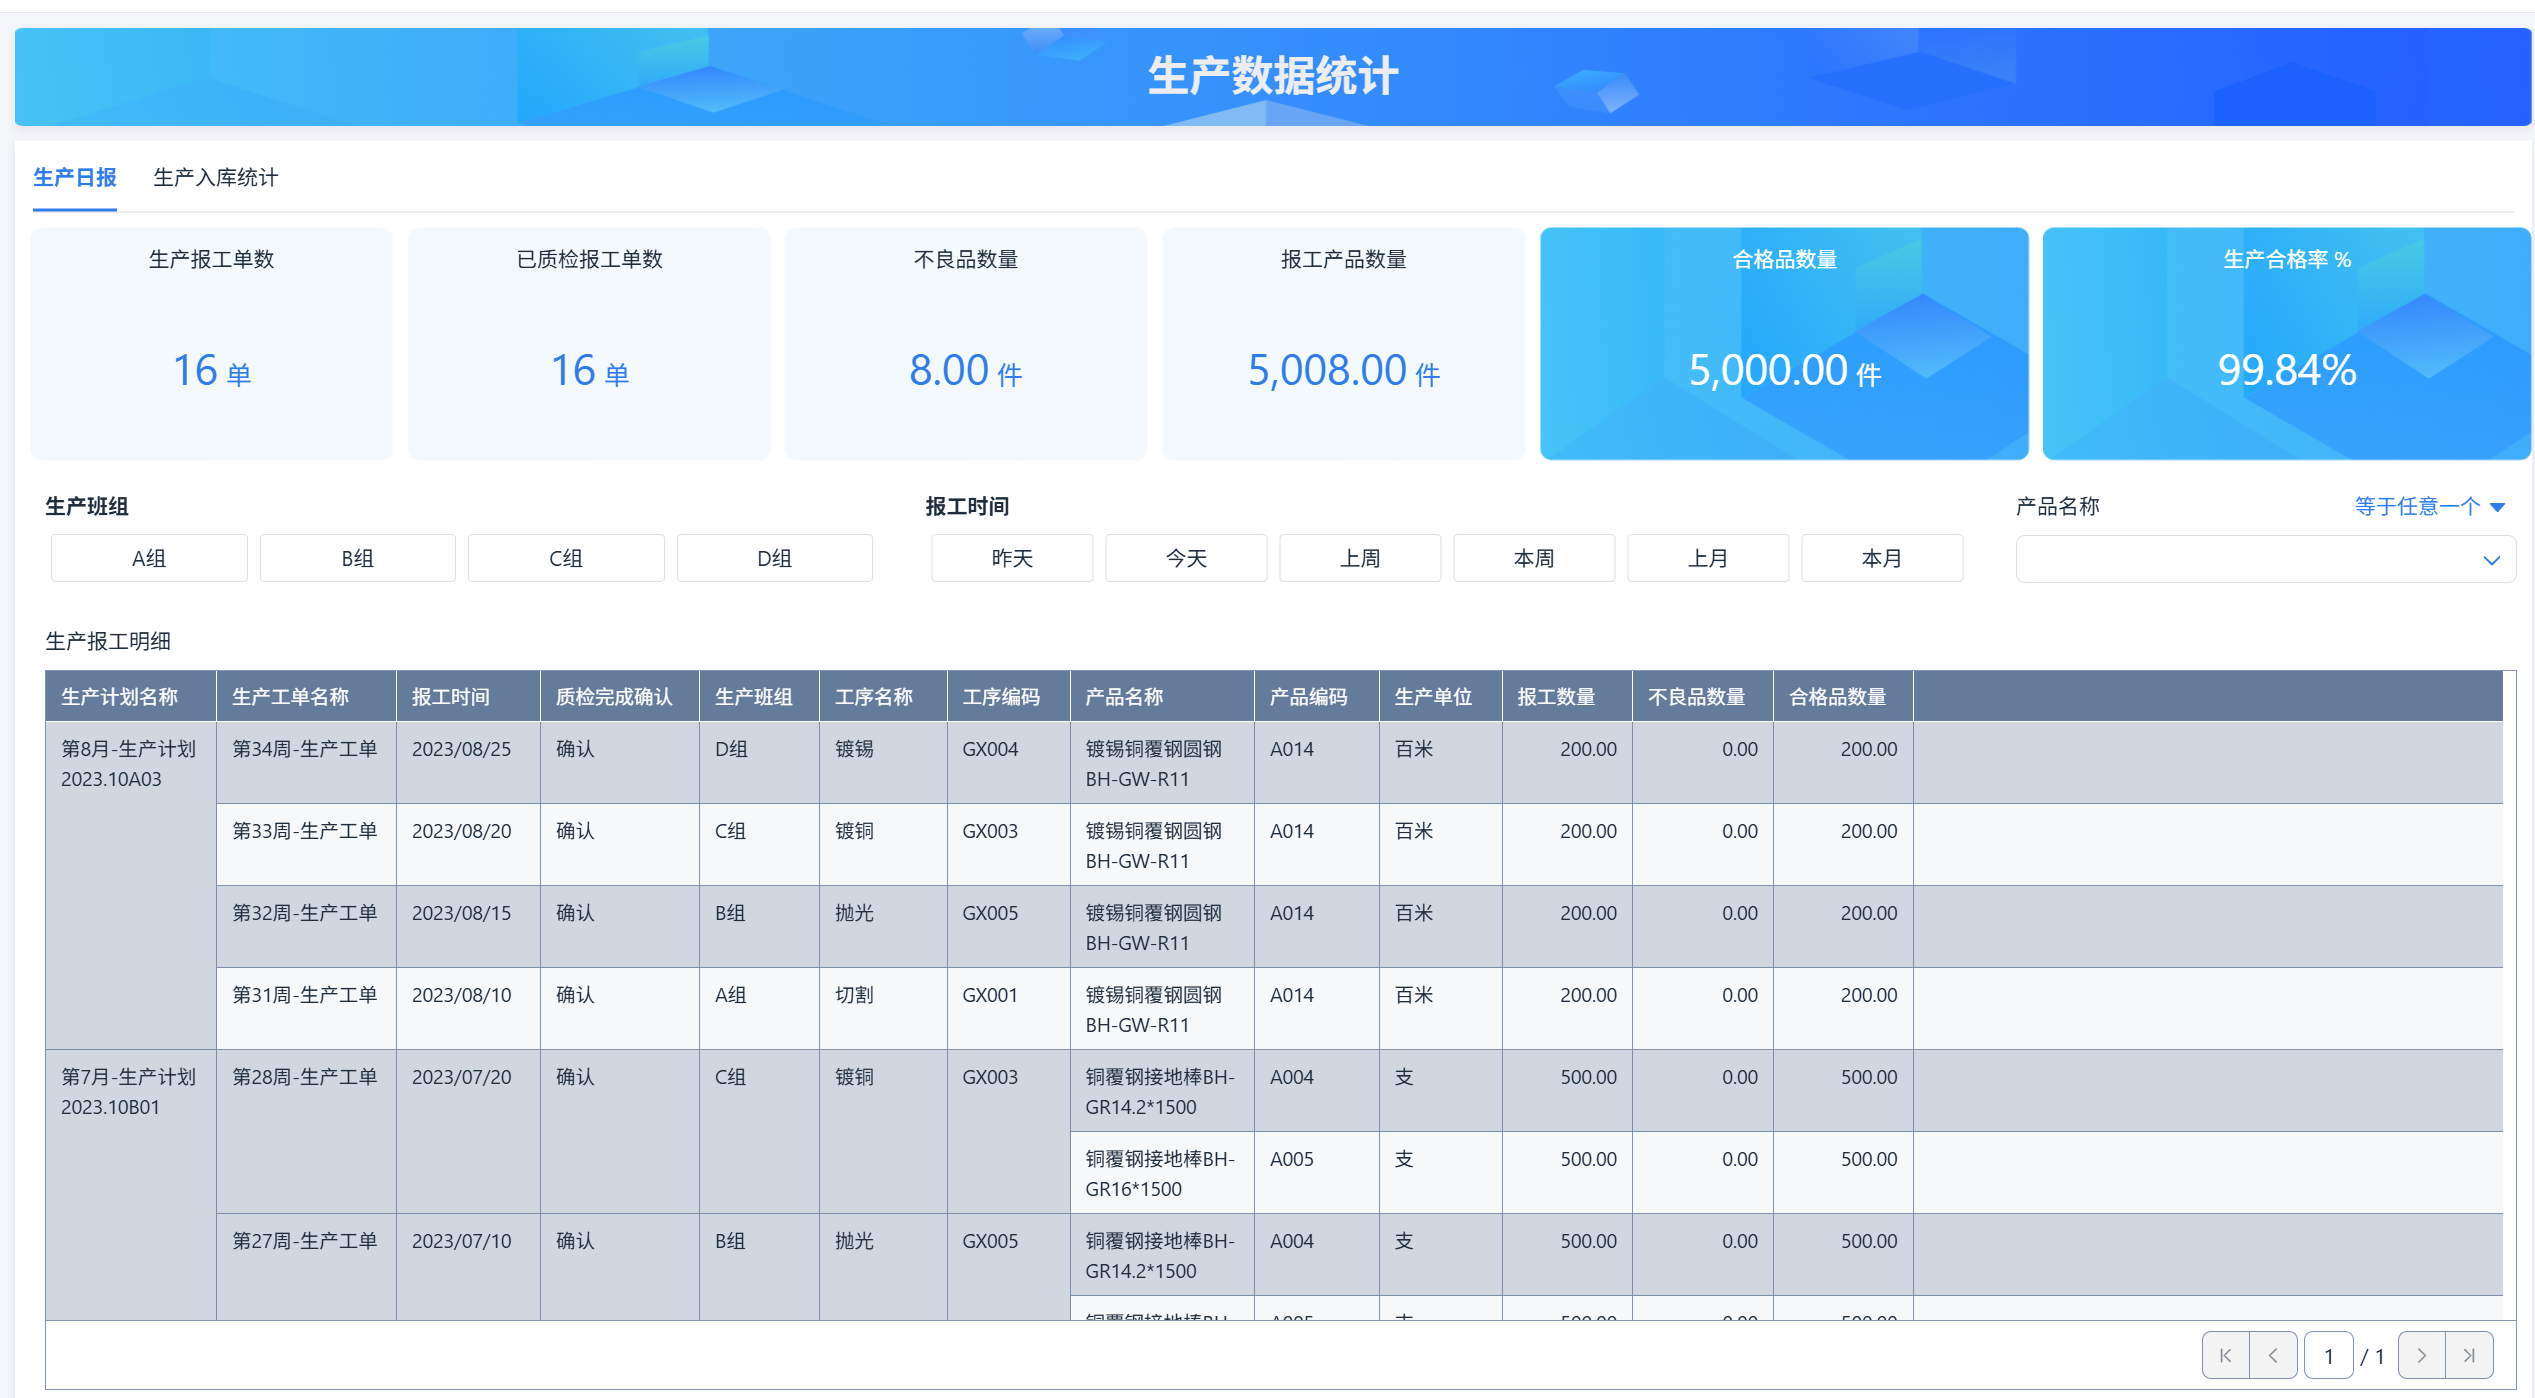The width and height of the screenshot is (2535, 1398).
Task: Click 合格品数量 summary card
Action: 1783,343
